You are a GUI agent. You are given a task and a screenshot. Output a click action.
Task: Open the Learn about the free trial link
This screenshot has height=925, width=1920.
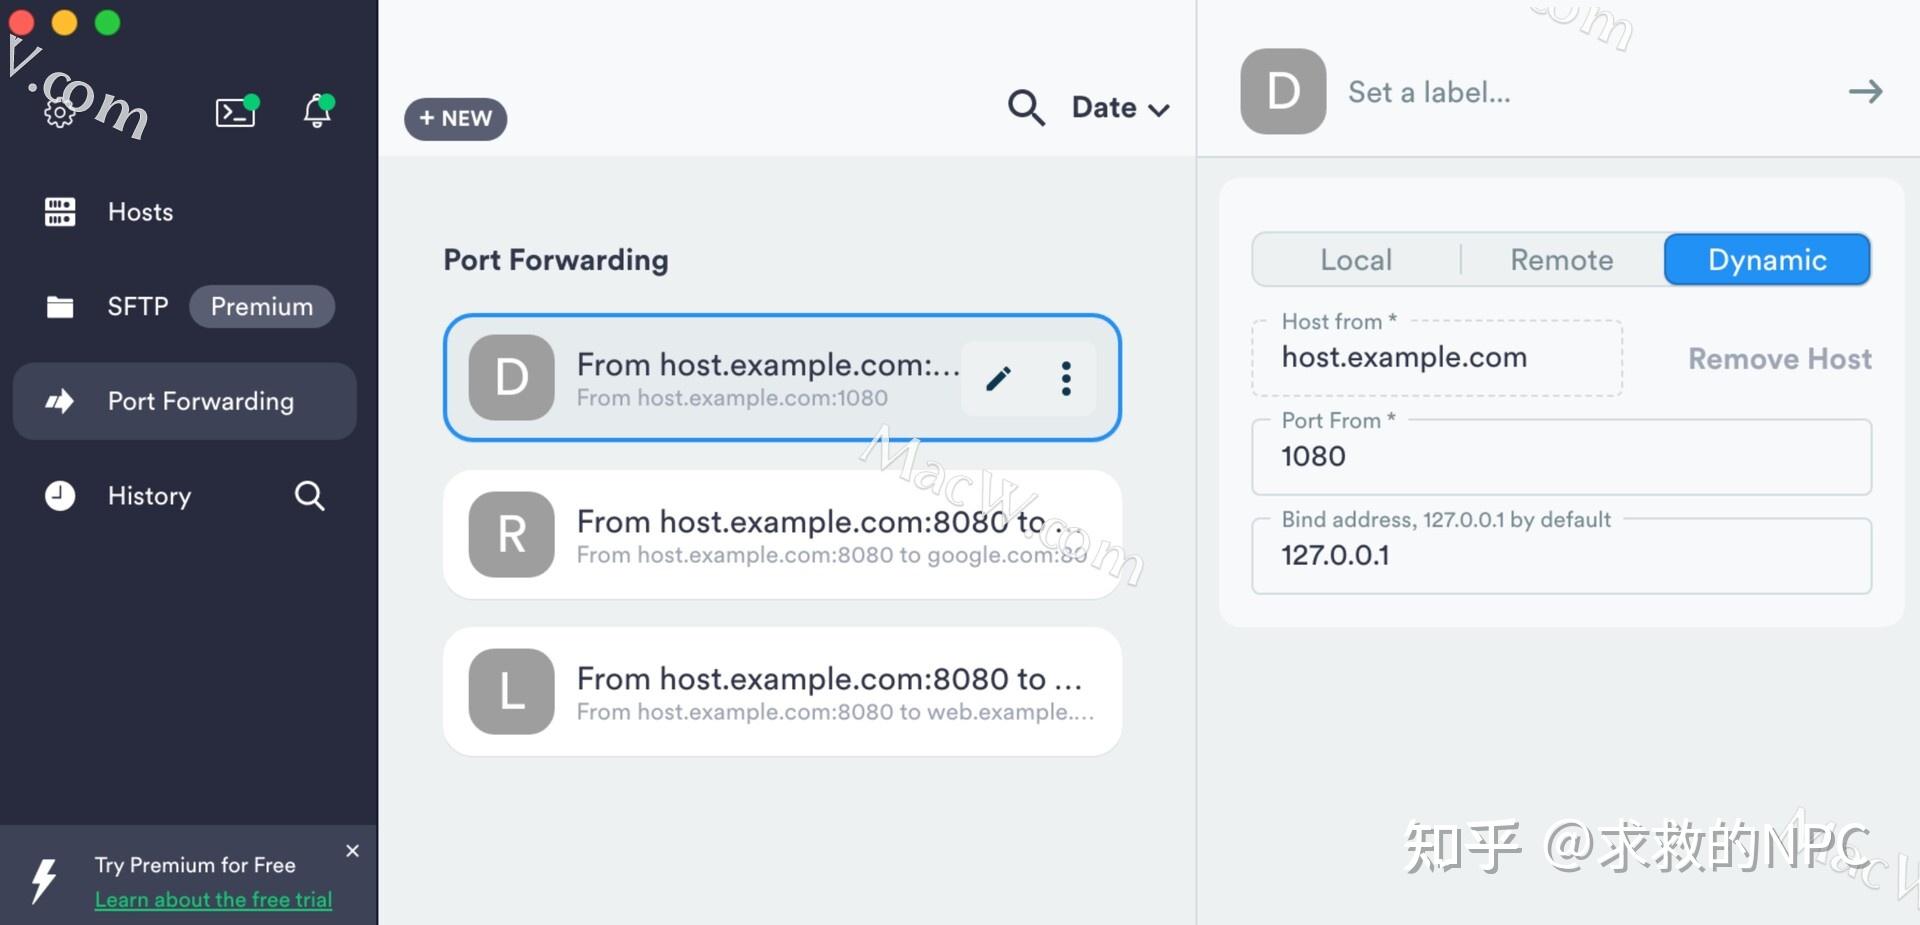[x=212, y=899]
